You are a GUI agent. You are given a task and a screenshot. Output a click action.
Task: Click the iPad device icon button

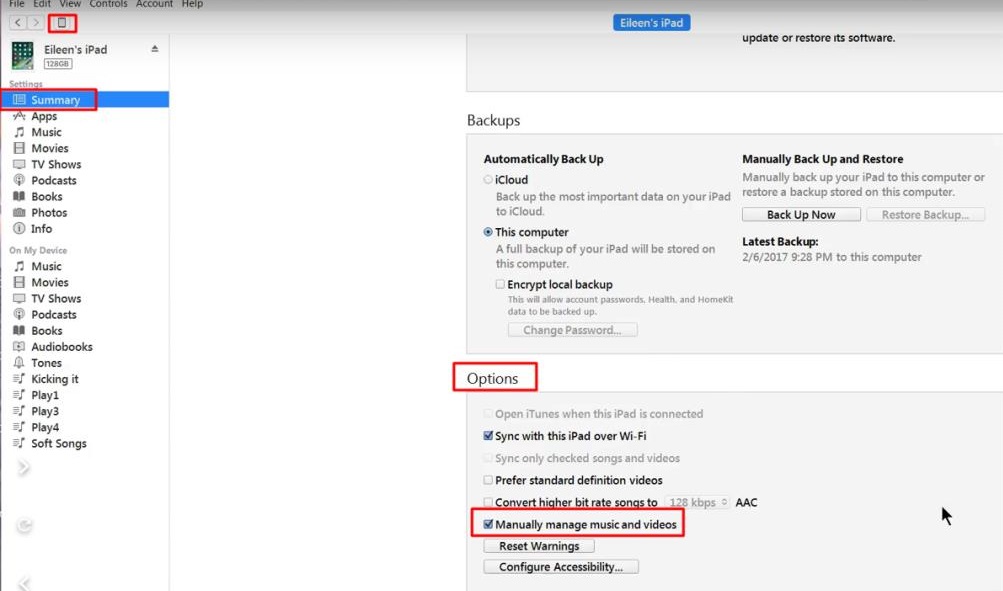[62, 22]
